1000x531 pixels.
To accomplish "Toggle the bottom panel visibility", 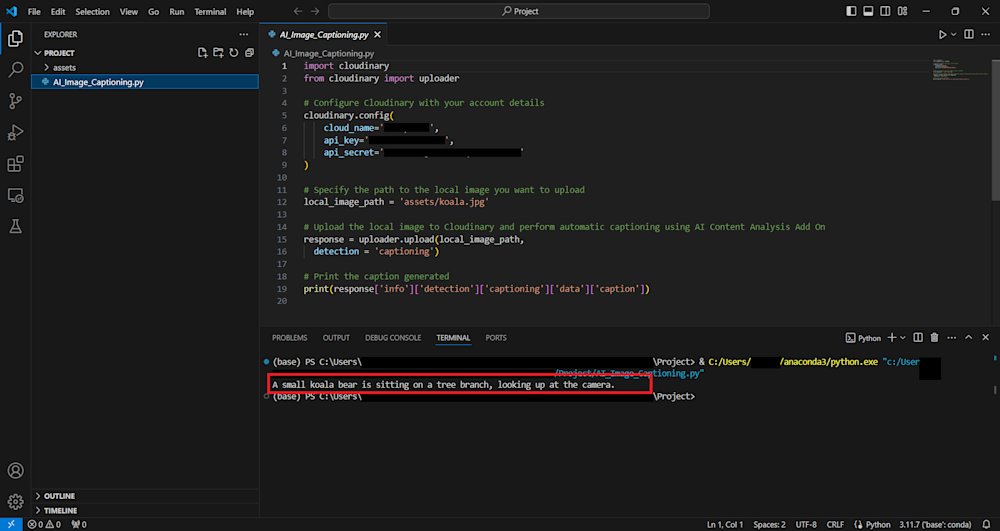I will (x=868, y=11).
